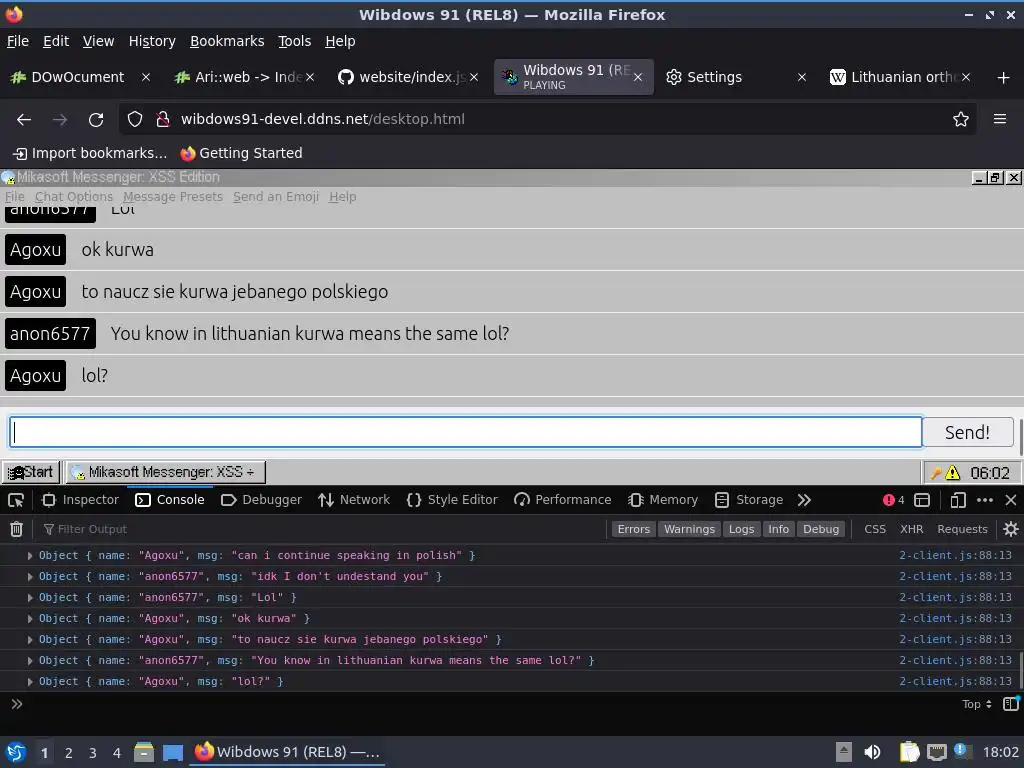Open the Firefox hamburger application menu
The width and height of the screenshot is (1024, 768).
1000,119
